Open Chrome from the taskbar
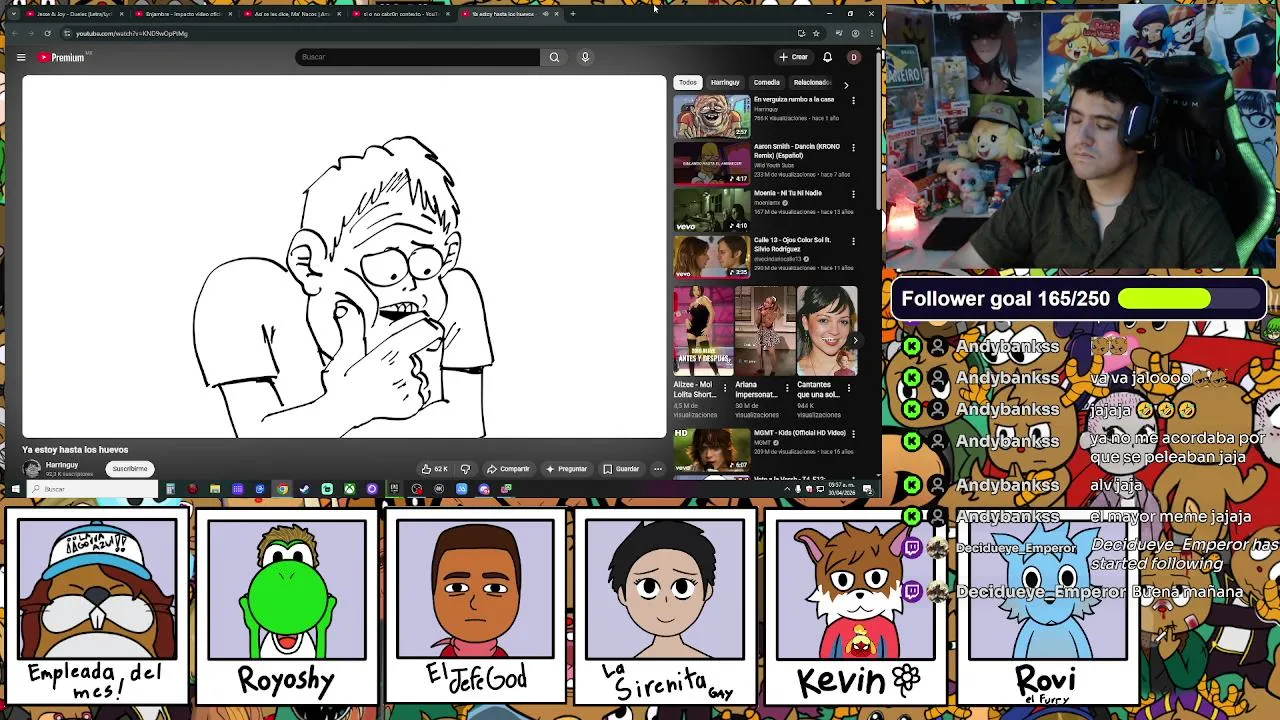This screenshot has height=720, width=1280. tap(282, 489)
